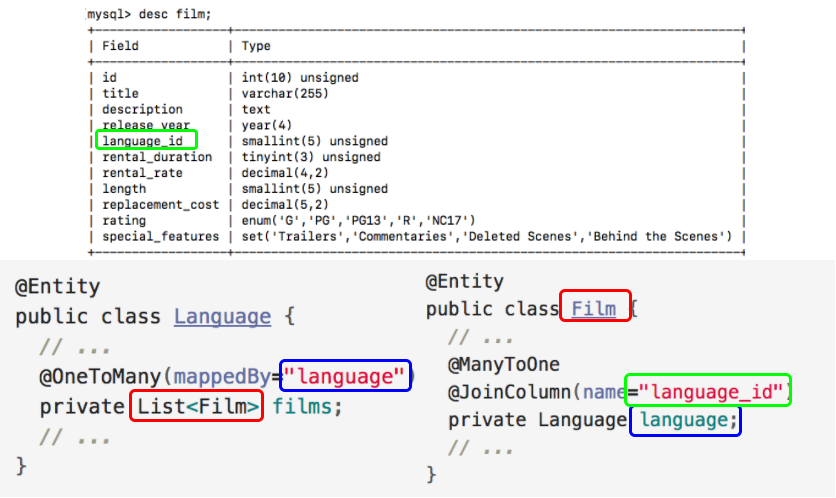The width and height of the screenshot is (836, 498).
Task: Select the rental_duration field name
Action: point(157,157)
